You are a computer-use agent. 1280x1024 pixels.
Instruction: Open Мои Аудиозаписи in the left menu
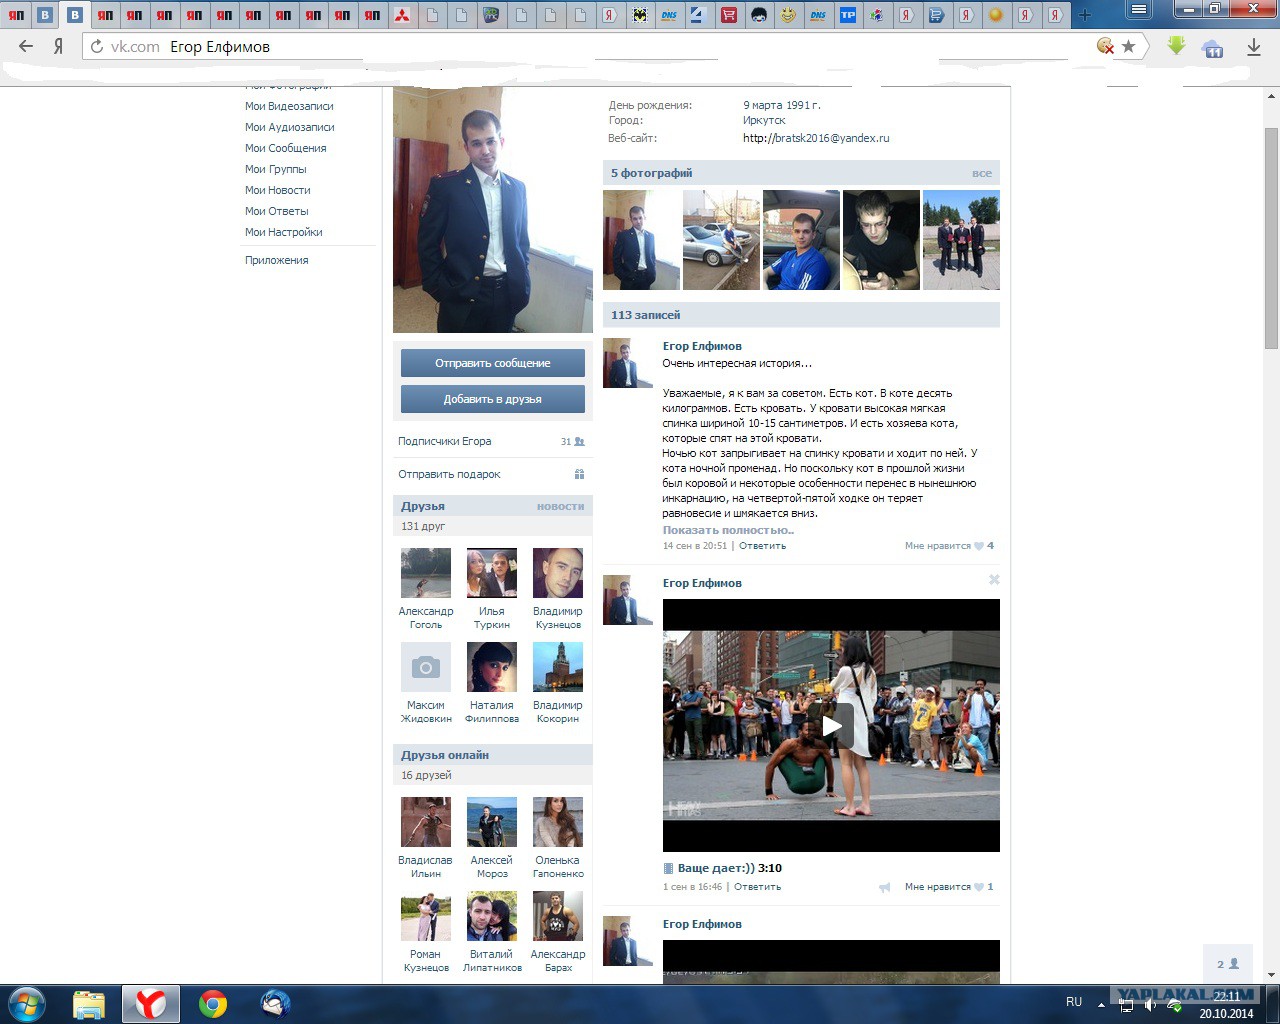point(290,127)
